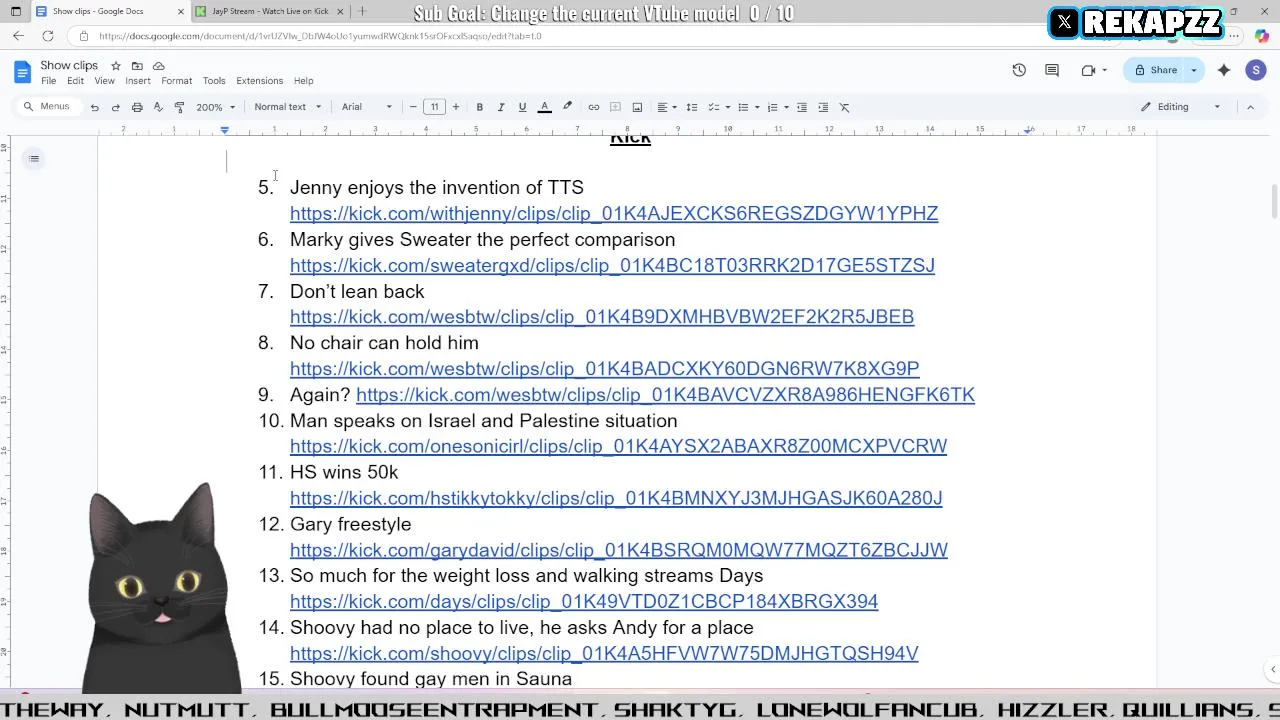The width and height of the screenshot is (1280, 720).
Task: Open the Google account avatar S
Action: (1256, 70)
